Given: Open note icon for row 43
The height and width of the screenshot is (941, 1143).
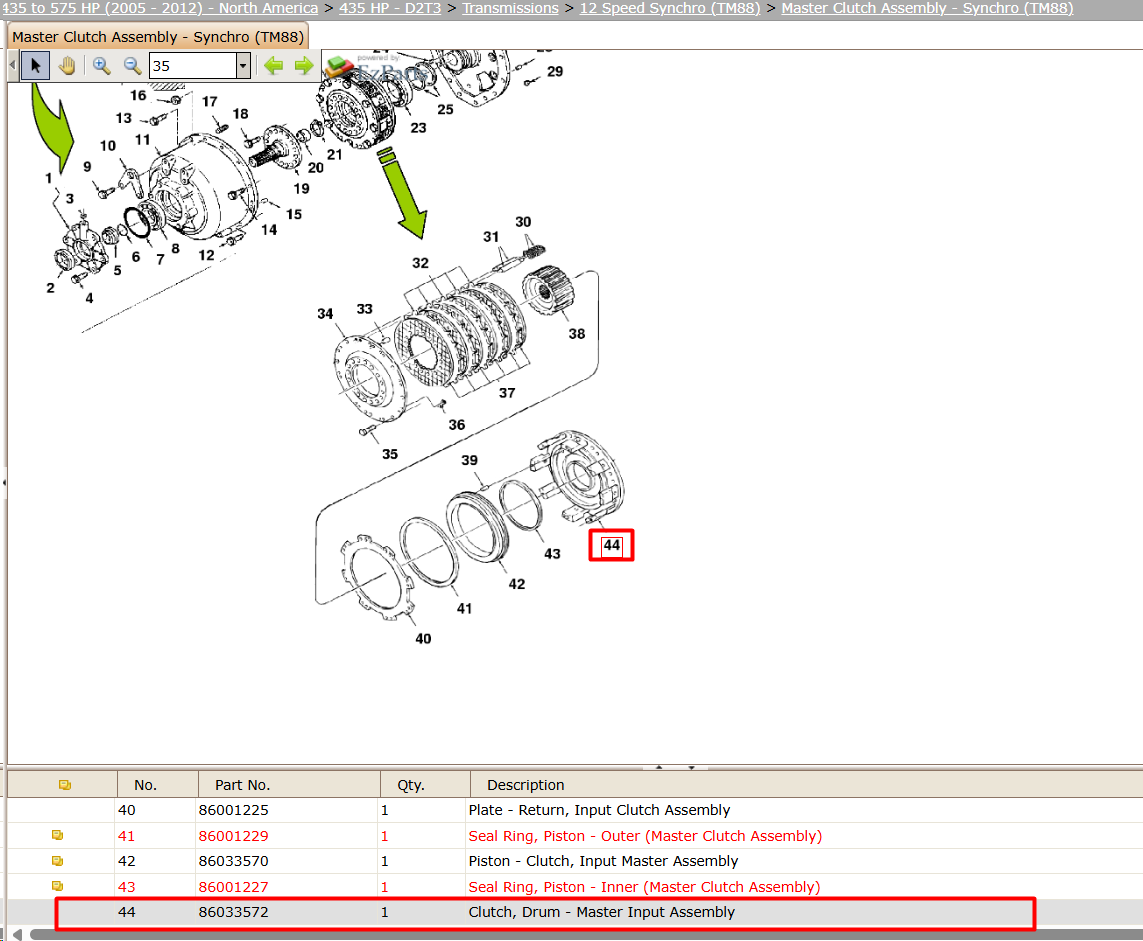Looking at the screenshot, I should click(x=58, y=886).
